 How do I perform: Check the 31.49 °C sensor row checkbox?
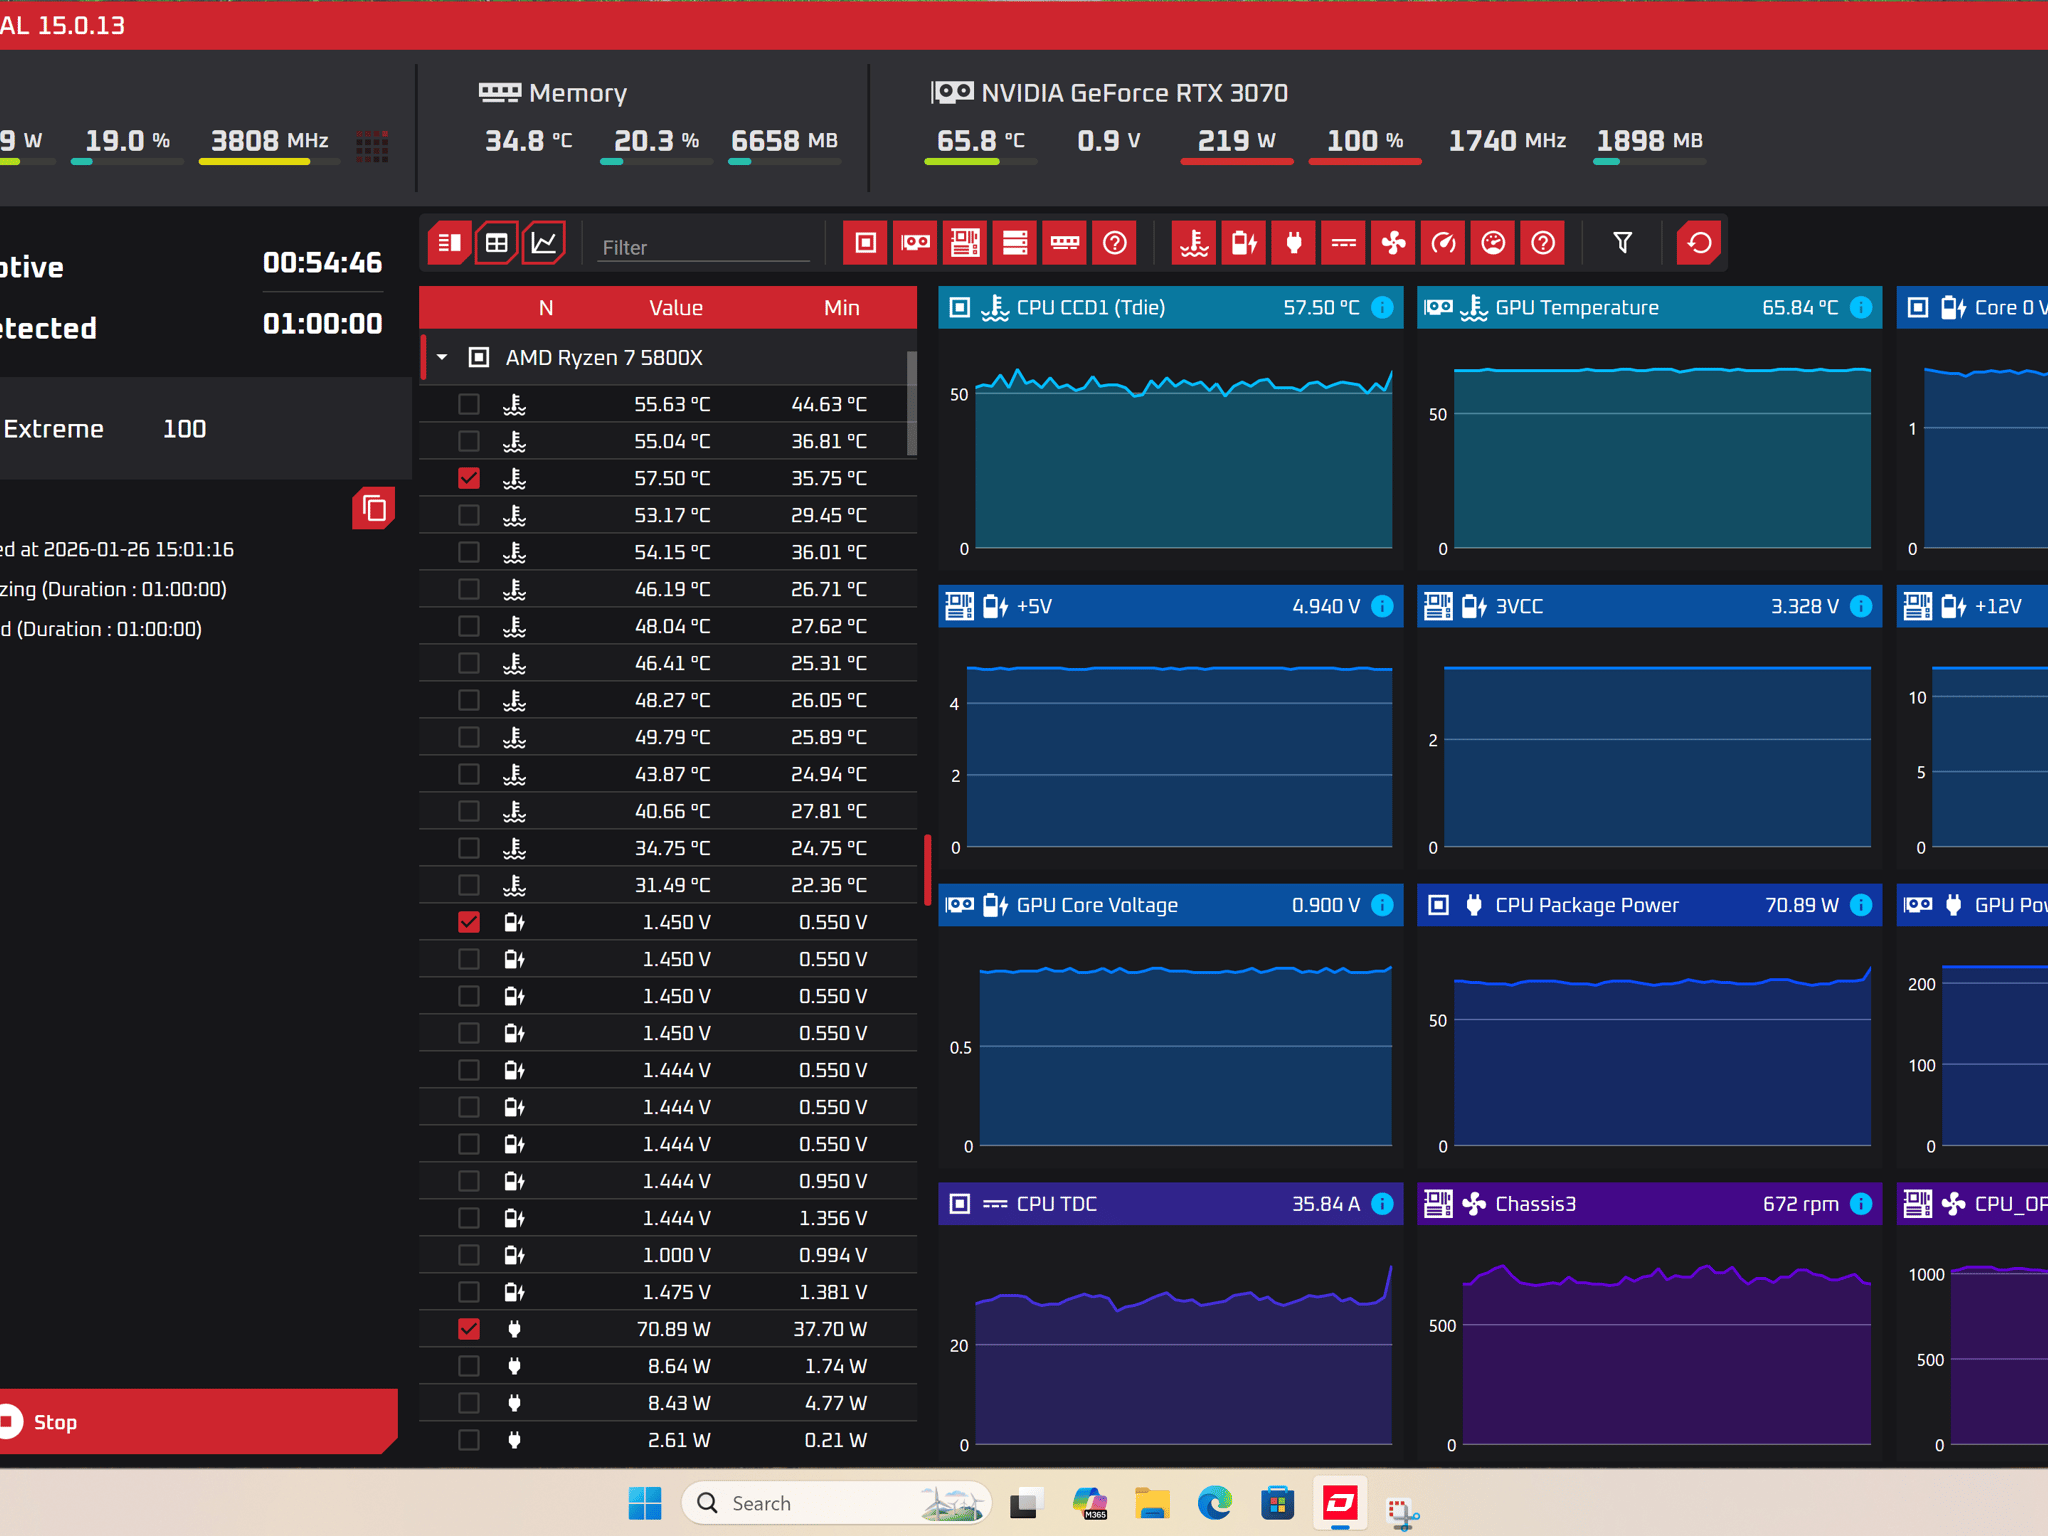(x=469, y=885)
